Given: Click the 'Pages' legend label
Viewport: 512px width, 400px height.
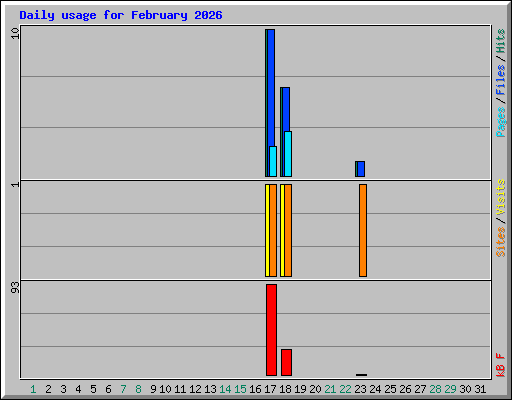Looking at the screenshot, I should (501, 122).
